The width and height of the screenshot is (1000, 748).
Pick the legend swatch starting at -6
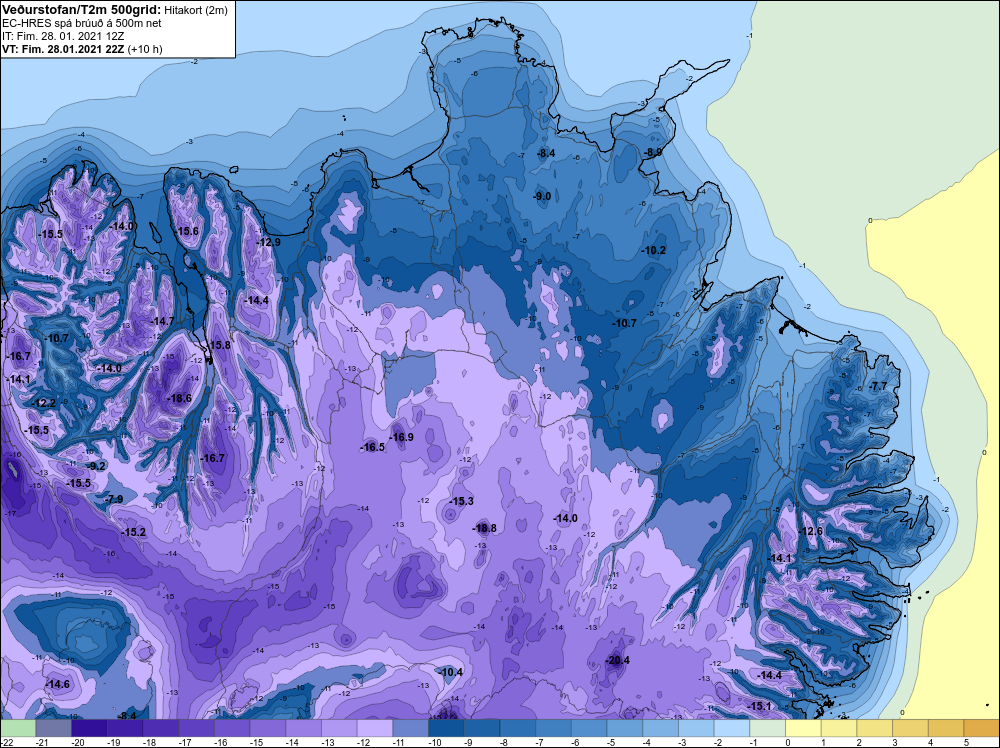coord(589,728)
